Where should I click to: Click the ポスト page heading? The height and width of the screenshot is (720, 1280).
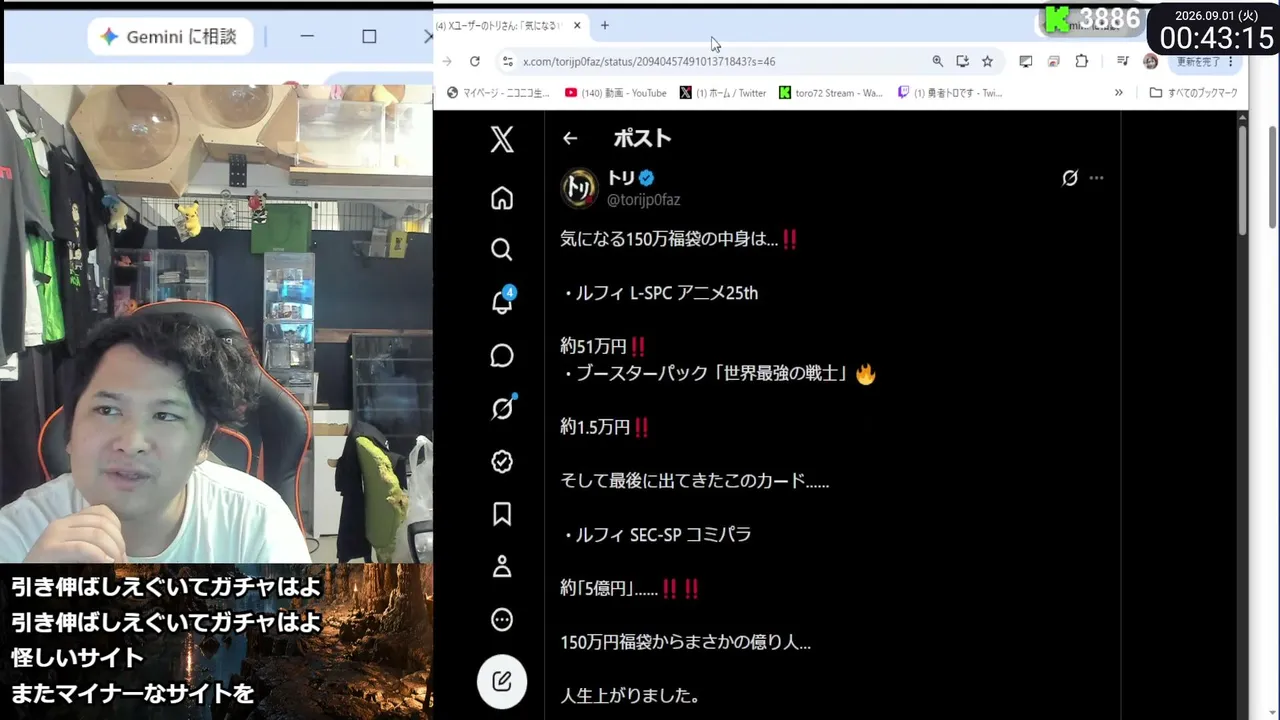click(x=642, y=139)
